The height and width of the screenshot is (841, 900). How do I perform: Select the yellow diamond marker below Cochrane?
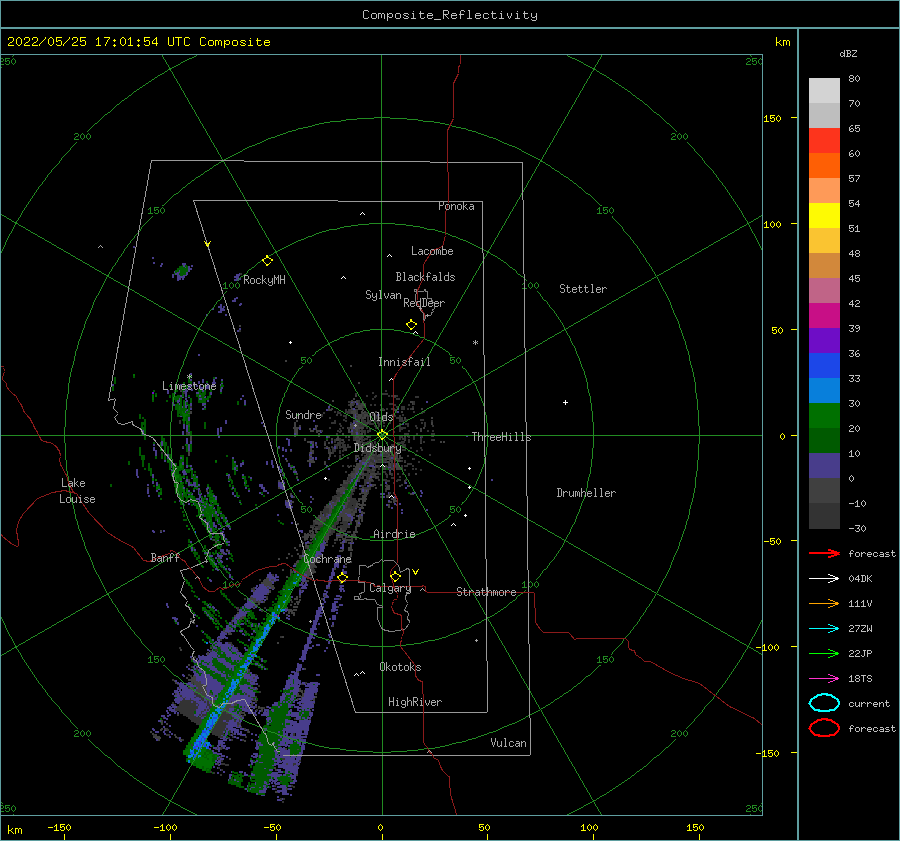[x=342, y=578]
